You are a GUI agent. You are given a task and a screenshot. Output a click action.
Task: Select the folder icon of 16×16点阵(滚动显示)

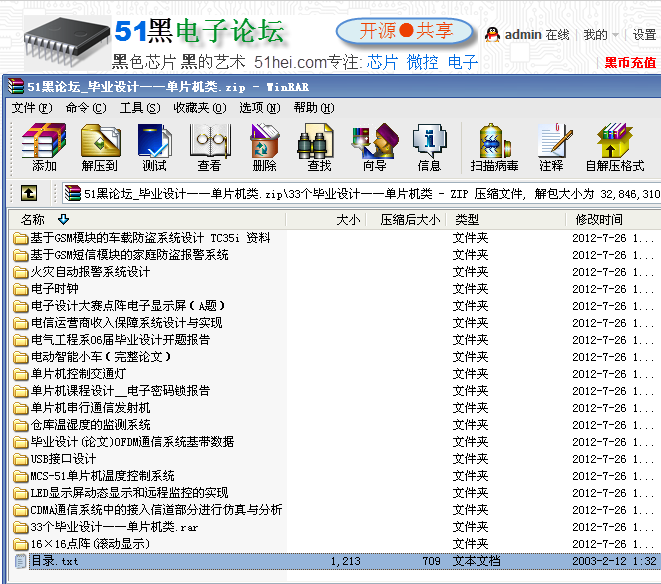pyautogui.click(x=20, y=544)
